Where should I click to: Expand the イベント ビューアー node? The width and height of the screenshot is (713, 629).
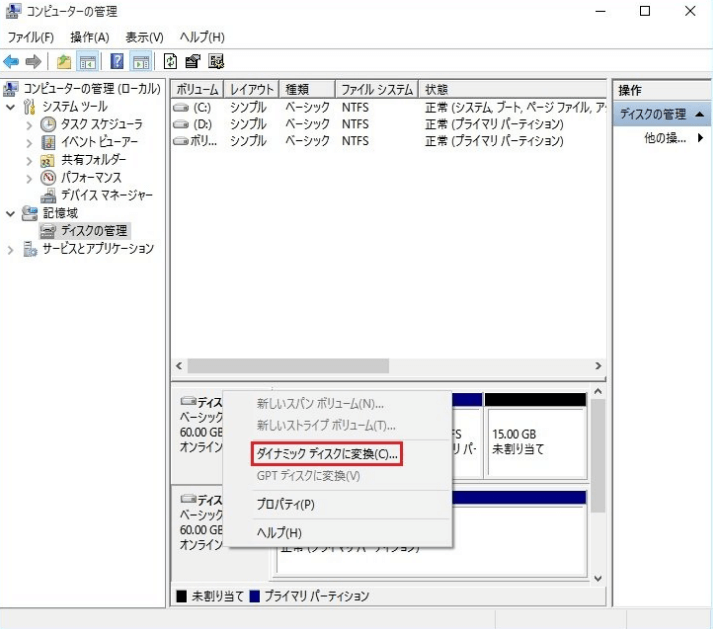(x=29, y=143)
